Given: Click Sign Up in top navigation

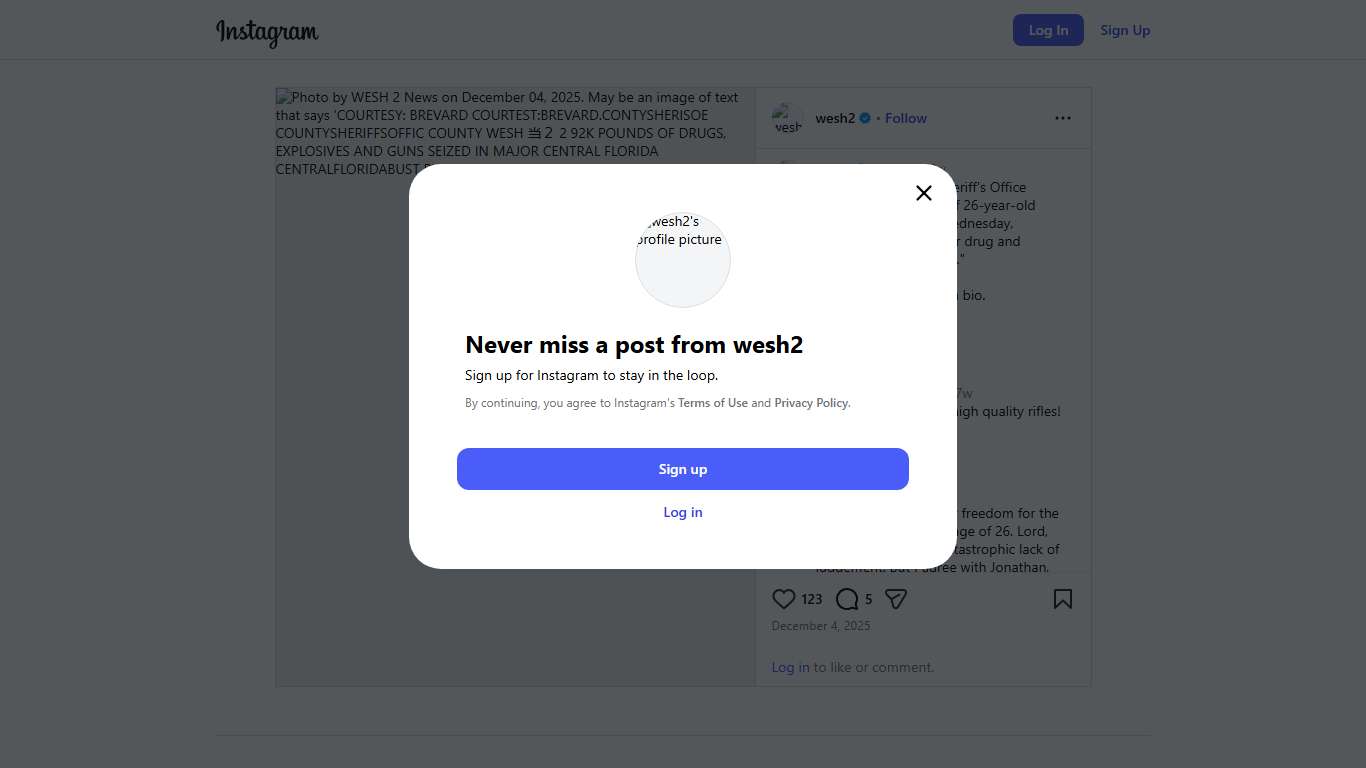Looking at the screenshot, I should [x=1125, y=30].
